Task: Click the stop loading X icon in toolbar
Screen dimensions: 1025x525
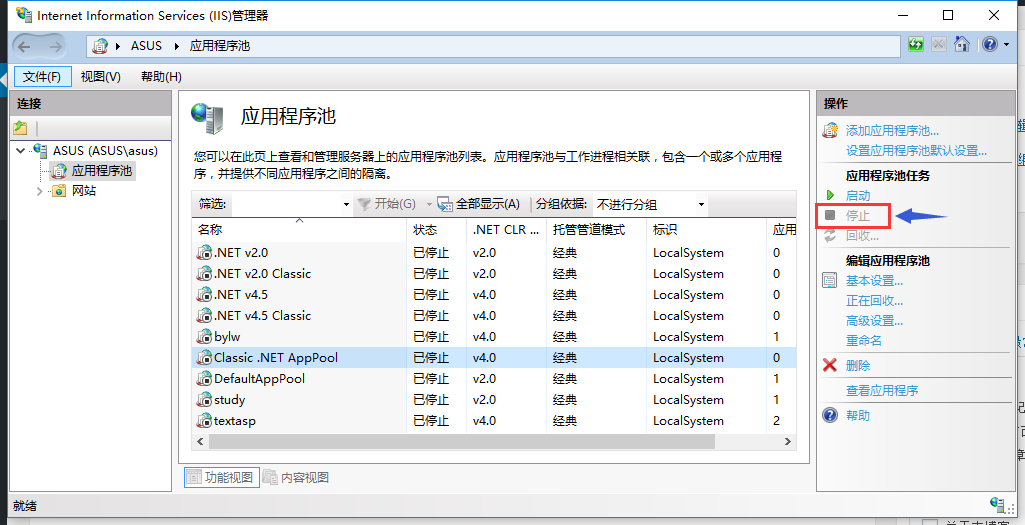Action: (x=939, y=44)
